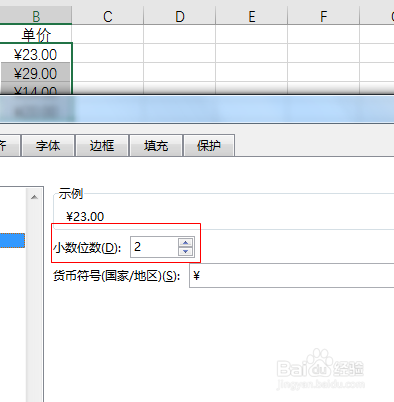
Task: Click the sample preview ¥23.00 text
Action: [x=85, y=217]
